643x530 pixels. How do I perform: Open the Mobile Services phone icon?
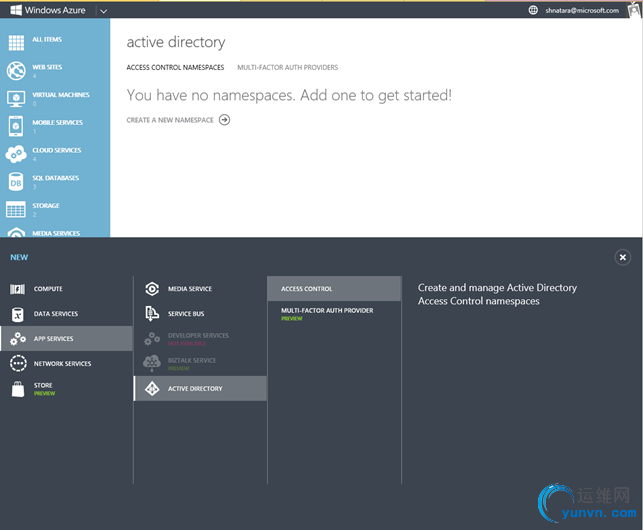(x=16, y=126)
